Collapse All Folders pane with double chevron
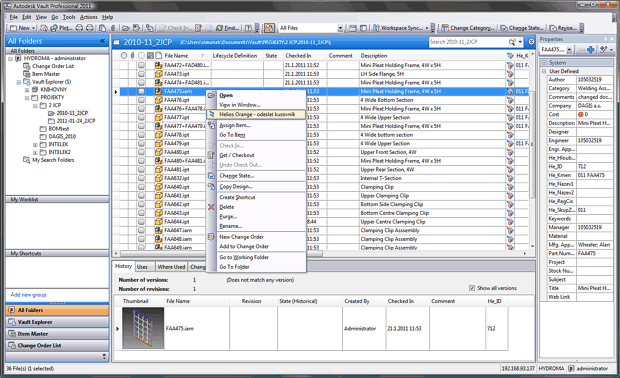The image size is (620, 378). (103, 41)
